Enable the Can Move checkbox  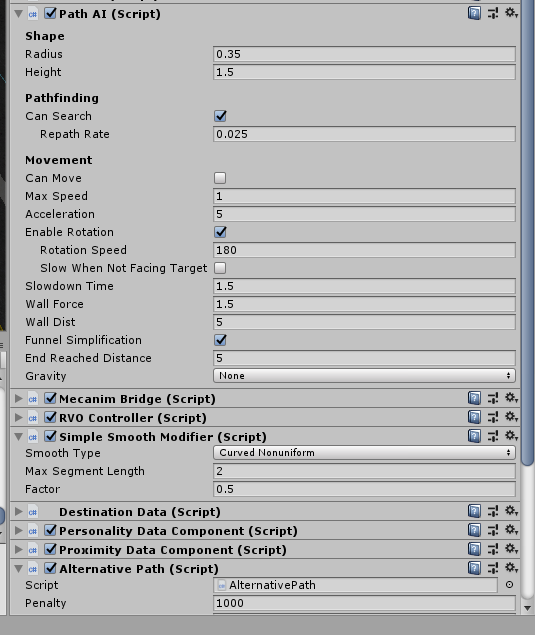point(220,178)
